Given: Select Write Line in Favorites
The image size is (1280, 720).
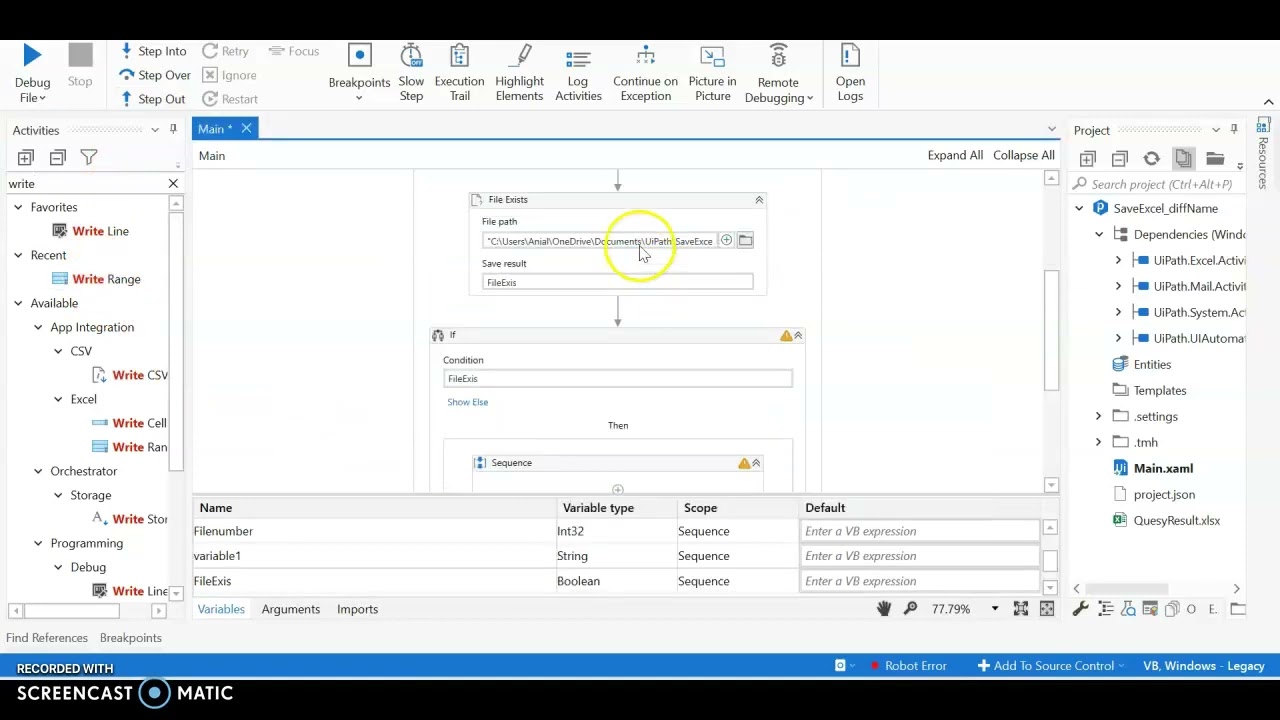Looking at the screenshot, I should pyautogui.click(x=90, y=231).
